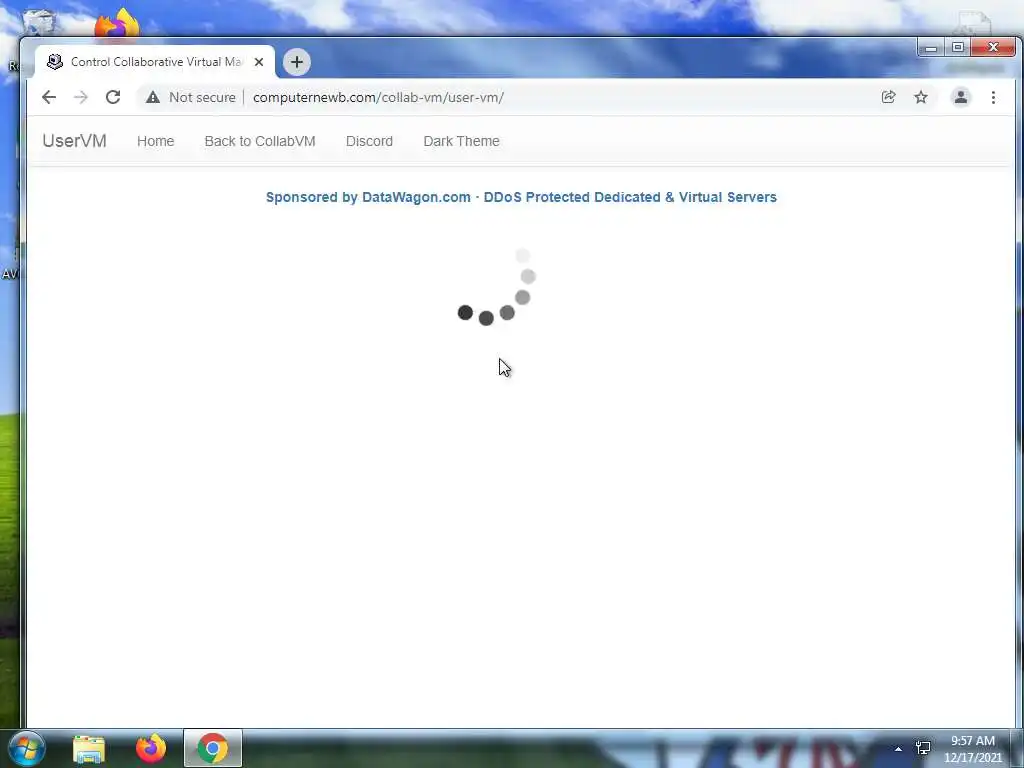The width and height of the screenshot is (1024, 768).
Task: Open the 9:57 AM taskbar clock
Action: pos(973,749)
